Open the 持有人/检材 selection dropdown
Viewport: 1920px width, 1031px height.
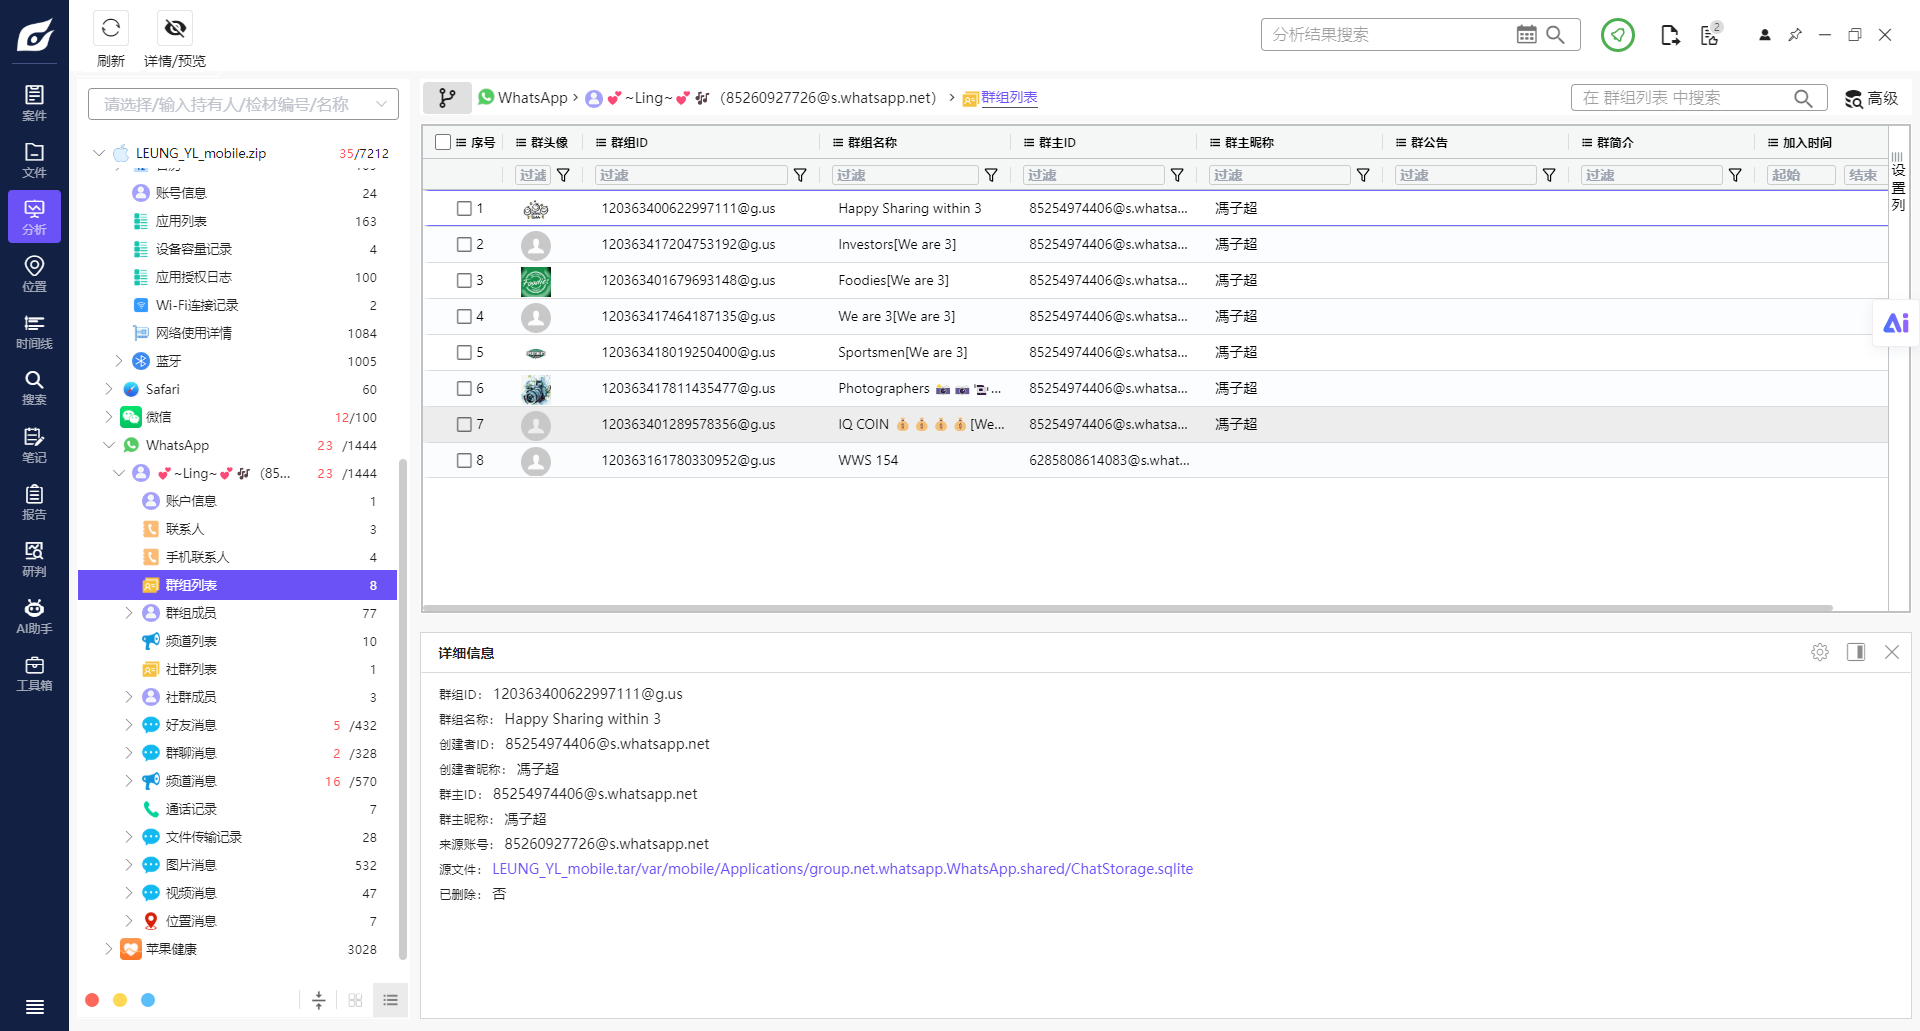[243, 104]
